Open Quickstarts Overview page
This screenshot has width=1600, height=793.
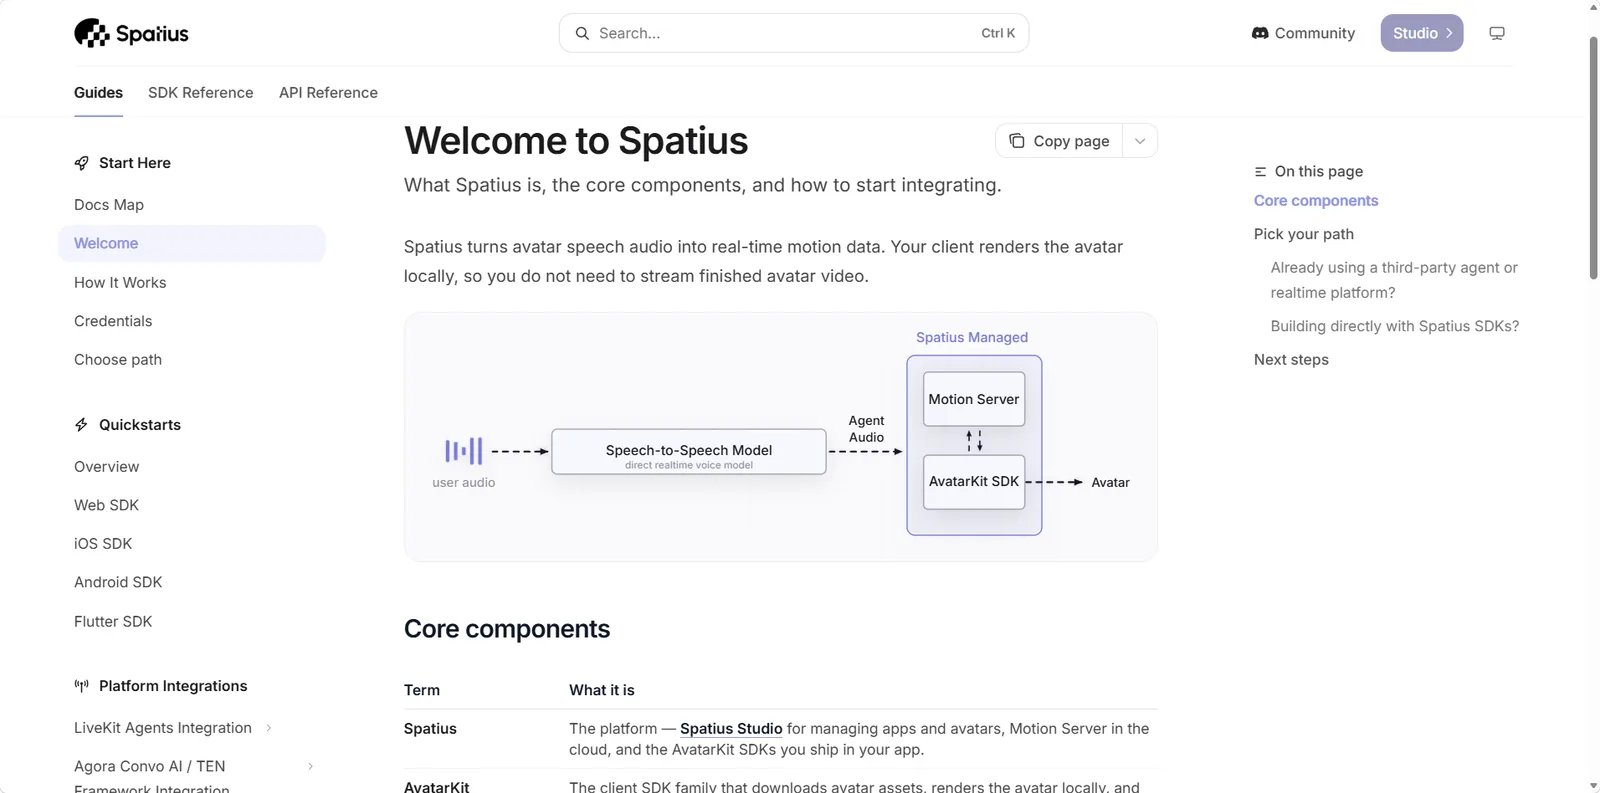tap(107, 467)
